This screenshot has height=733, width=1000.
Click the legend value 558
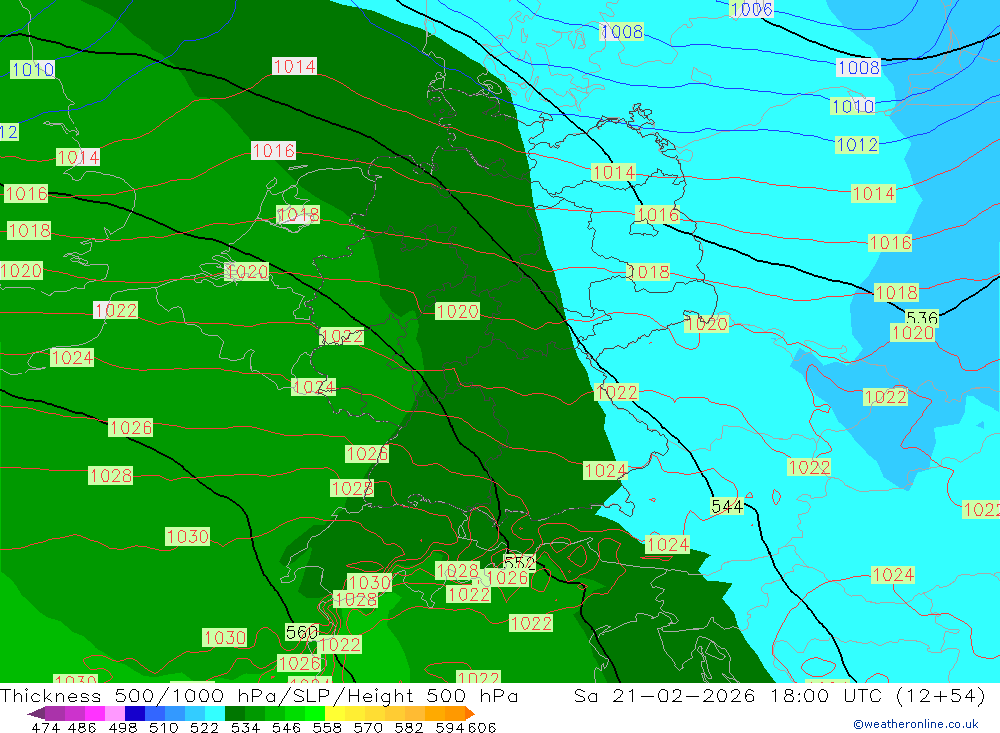point(327,727)
